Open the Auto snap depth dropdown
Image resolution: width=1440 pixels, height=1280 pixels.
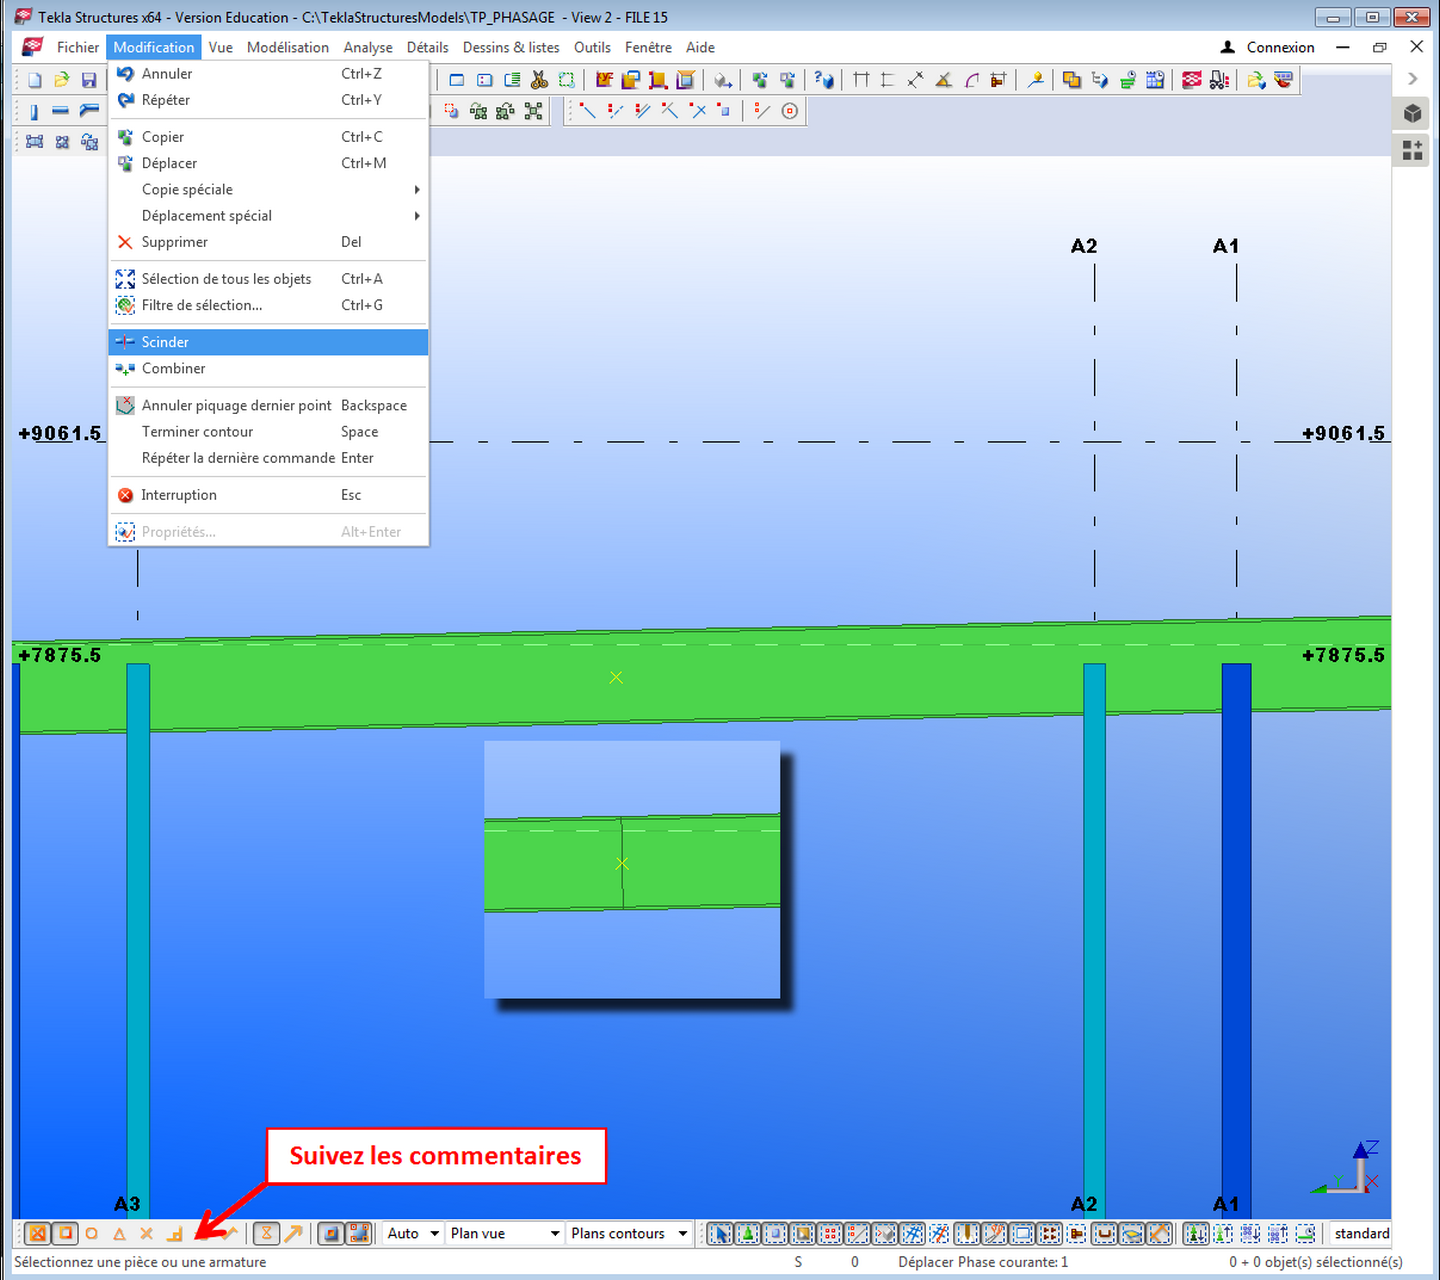pyautogui.click(x=413, y=1234)
